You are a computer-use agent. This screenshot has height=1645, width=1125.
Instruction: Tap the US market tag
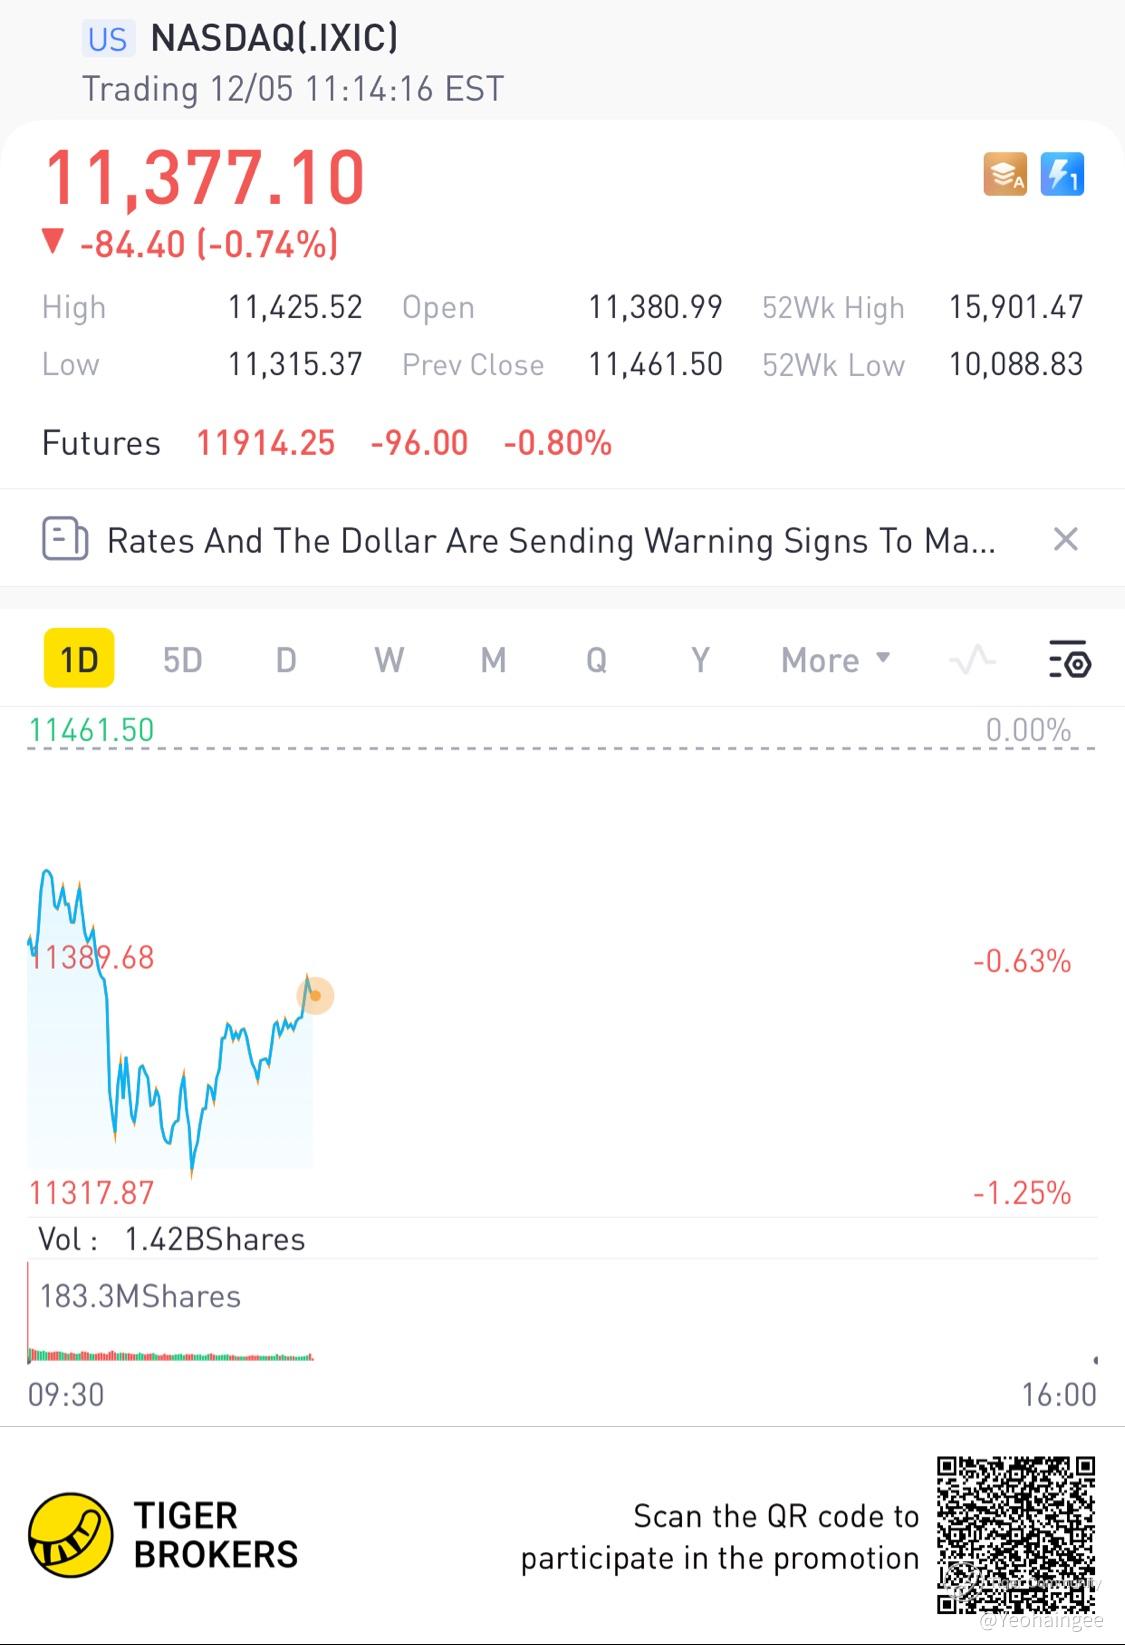(107, 39)
